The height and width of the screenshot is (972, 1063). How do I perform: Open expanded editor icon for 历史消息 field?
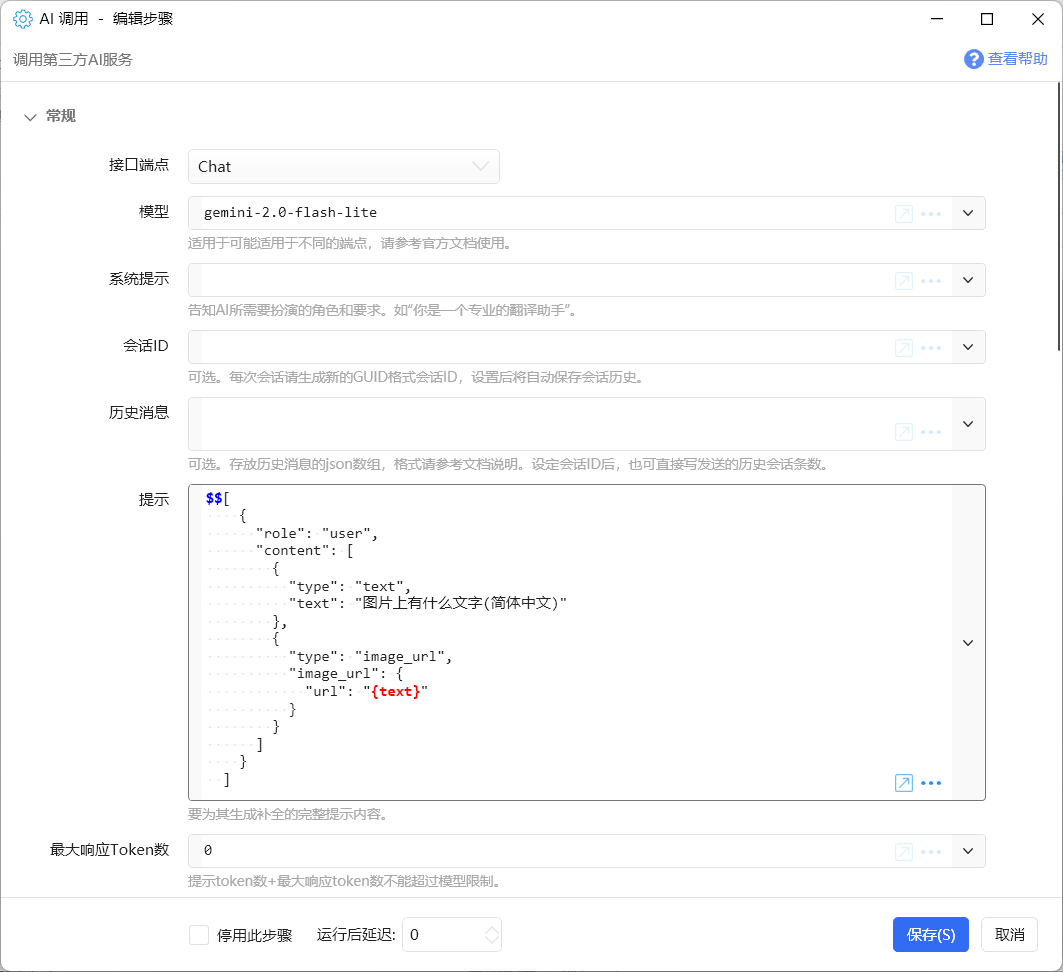(904, 432)
